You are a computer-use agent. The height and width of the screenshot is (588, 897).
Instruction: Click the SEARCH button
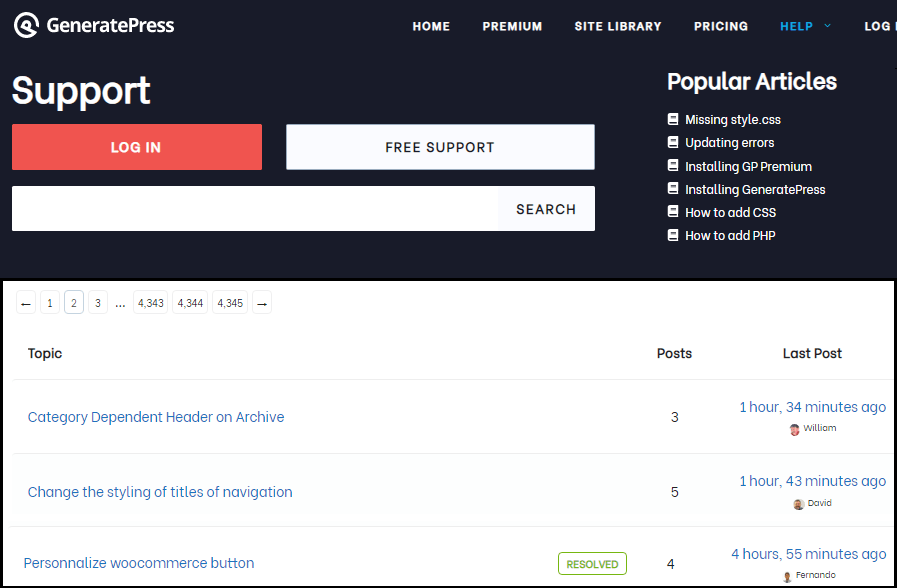[x=546, y=209]
